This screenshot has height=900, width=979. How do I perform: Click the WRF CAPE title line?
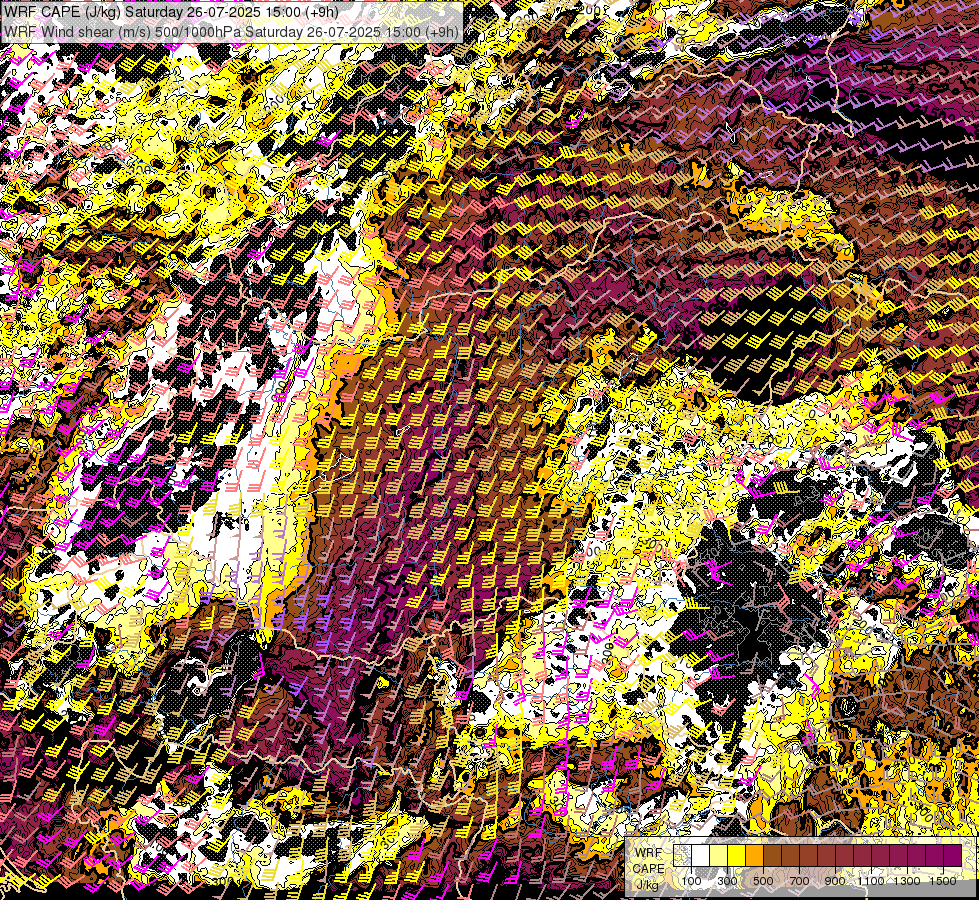click(171, 12)
